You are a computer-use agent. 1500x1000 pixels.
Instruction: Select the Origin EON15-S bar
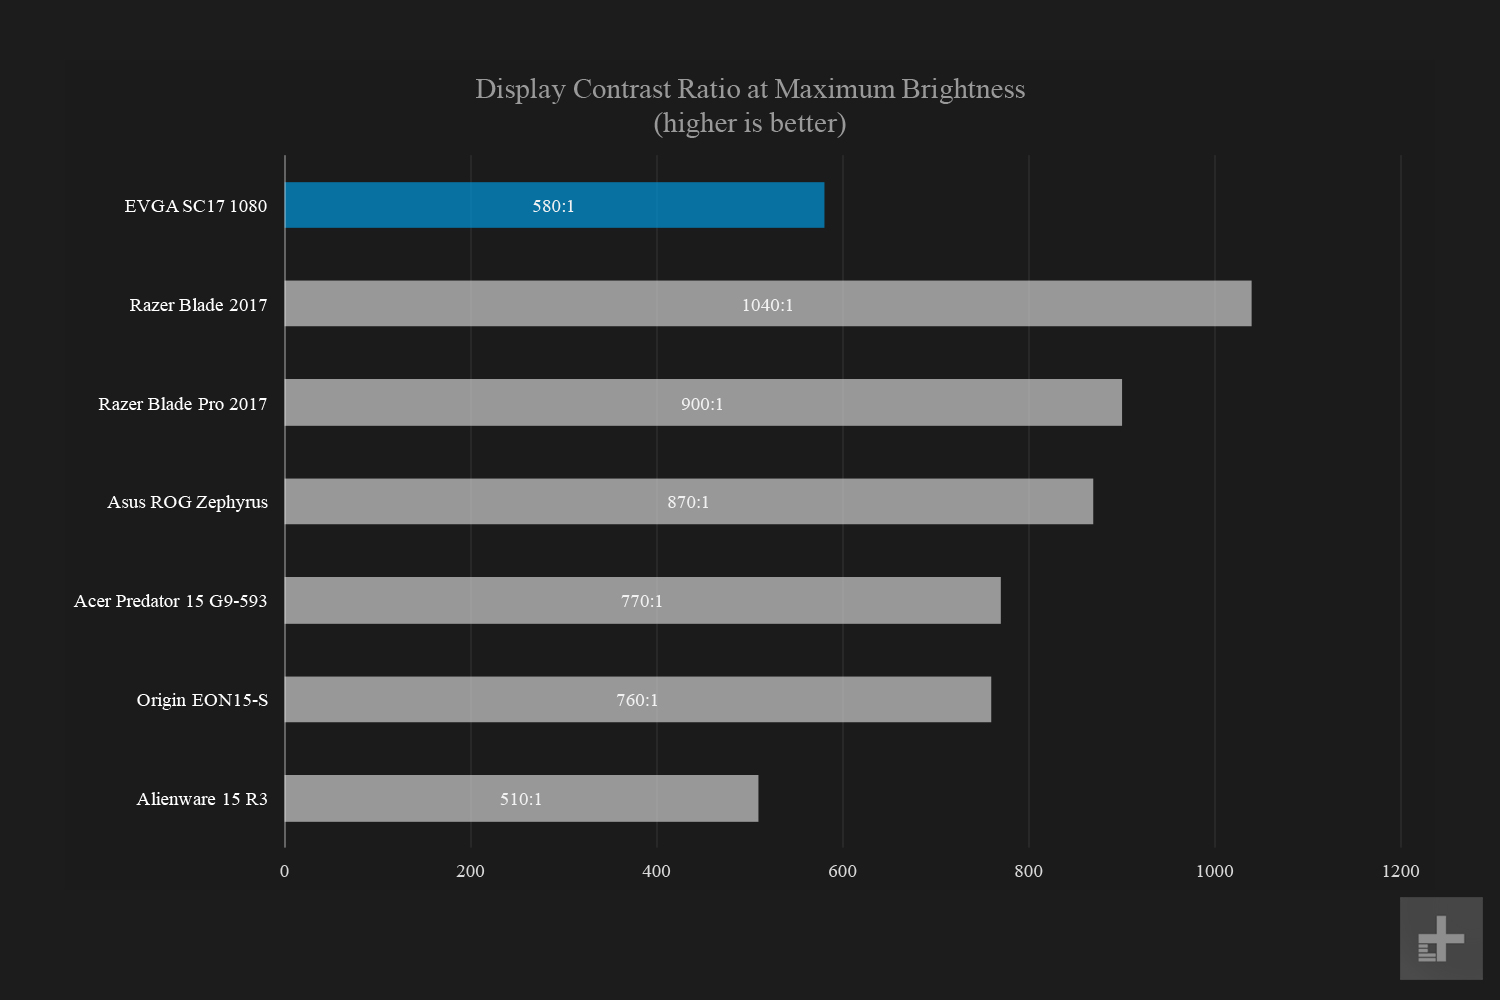point(638,699)
